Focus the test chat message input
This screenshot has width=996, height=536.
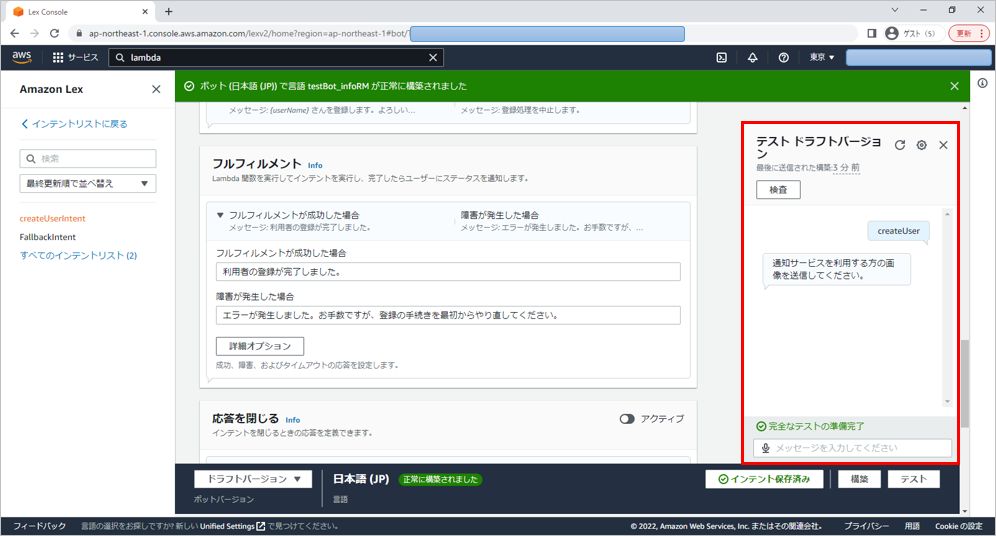pyautogui.click(x=852, y=448)
